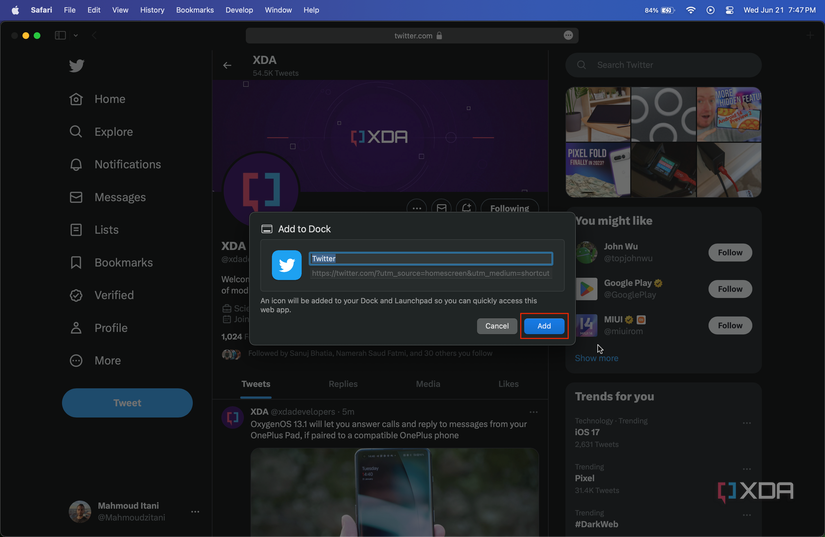825x537 pixels.
Task: Open the Safari sidebar toggle icon
Action: point(61,35)
